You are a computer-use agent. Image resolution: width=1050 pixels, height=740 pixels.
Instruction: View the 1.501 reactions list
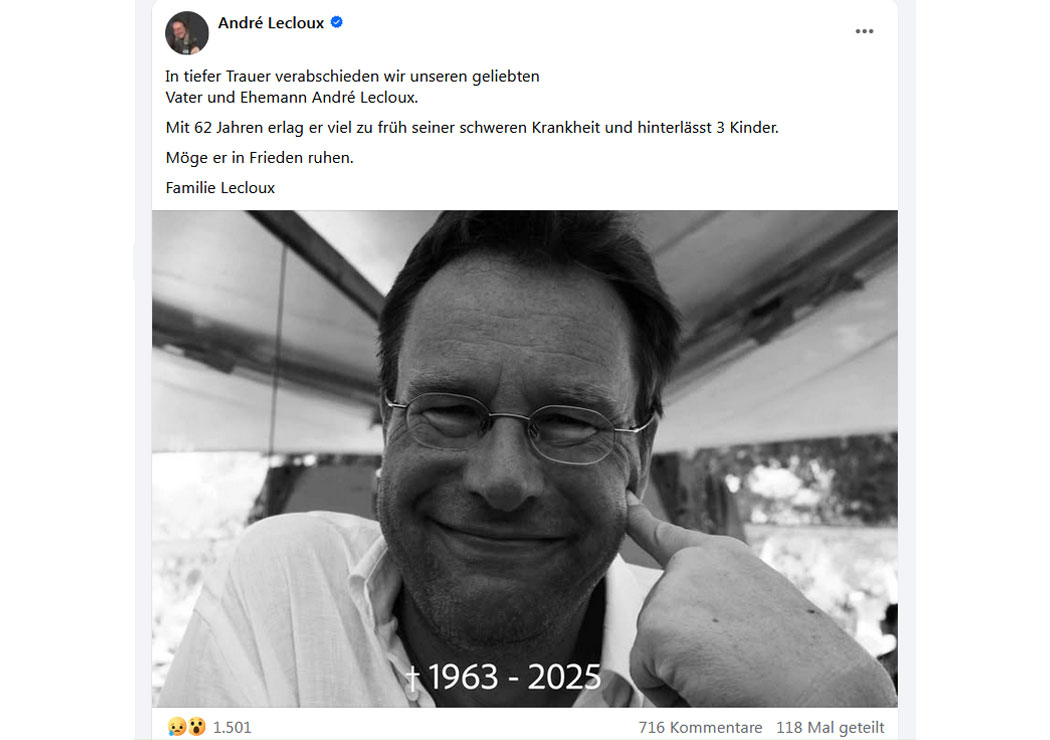[x=232, y=727]
